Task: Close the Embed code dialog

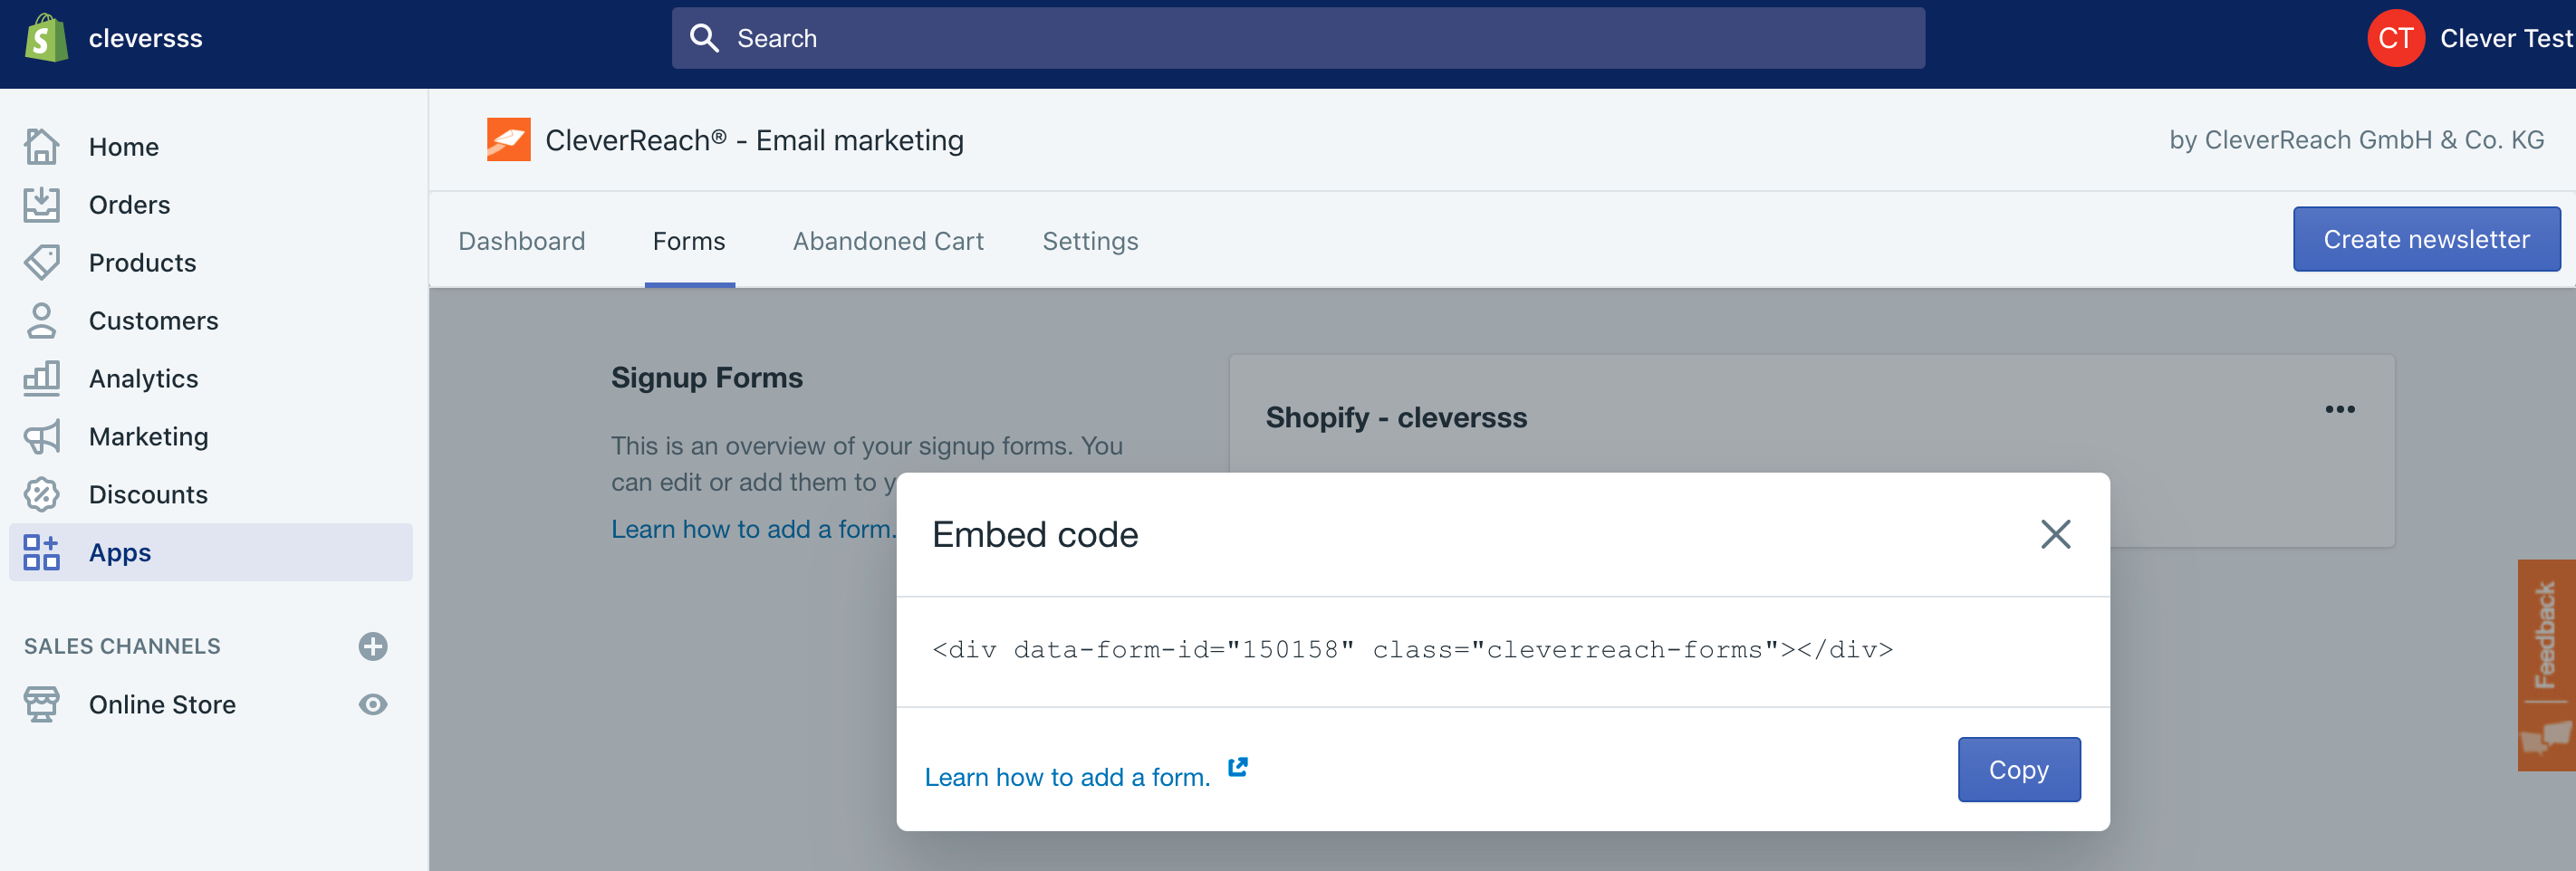Action: pyautogui.click(x=2055, y=534)
